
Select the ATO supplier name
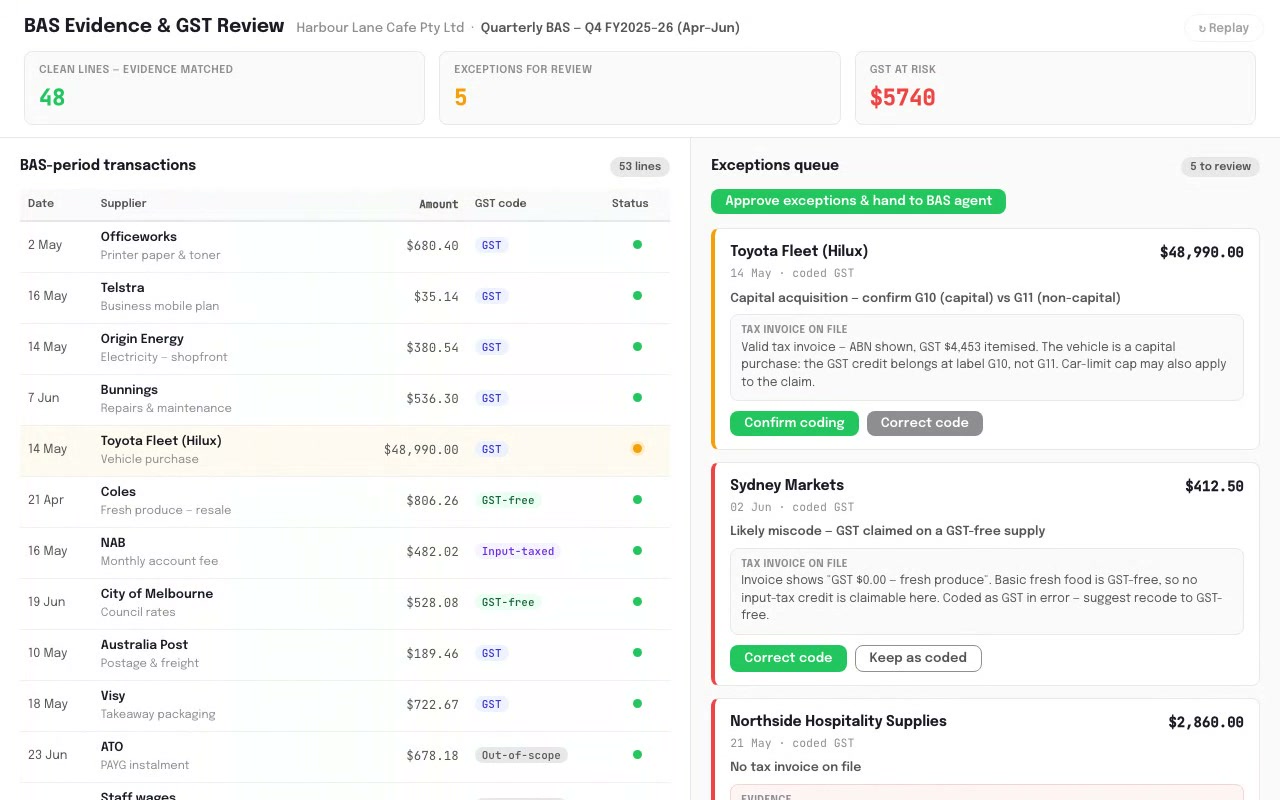click(112, 747)
